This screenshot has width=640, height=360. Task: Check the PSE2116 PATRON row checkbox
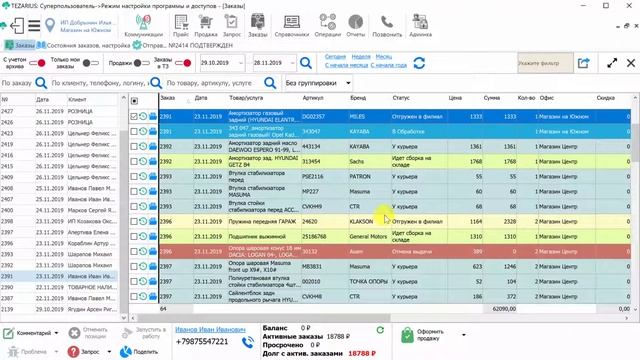[134, 176]
